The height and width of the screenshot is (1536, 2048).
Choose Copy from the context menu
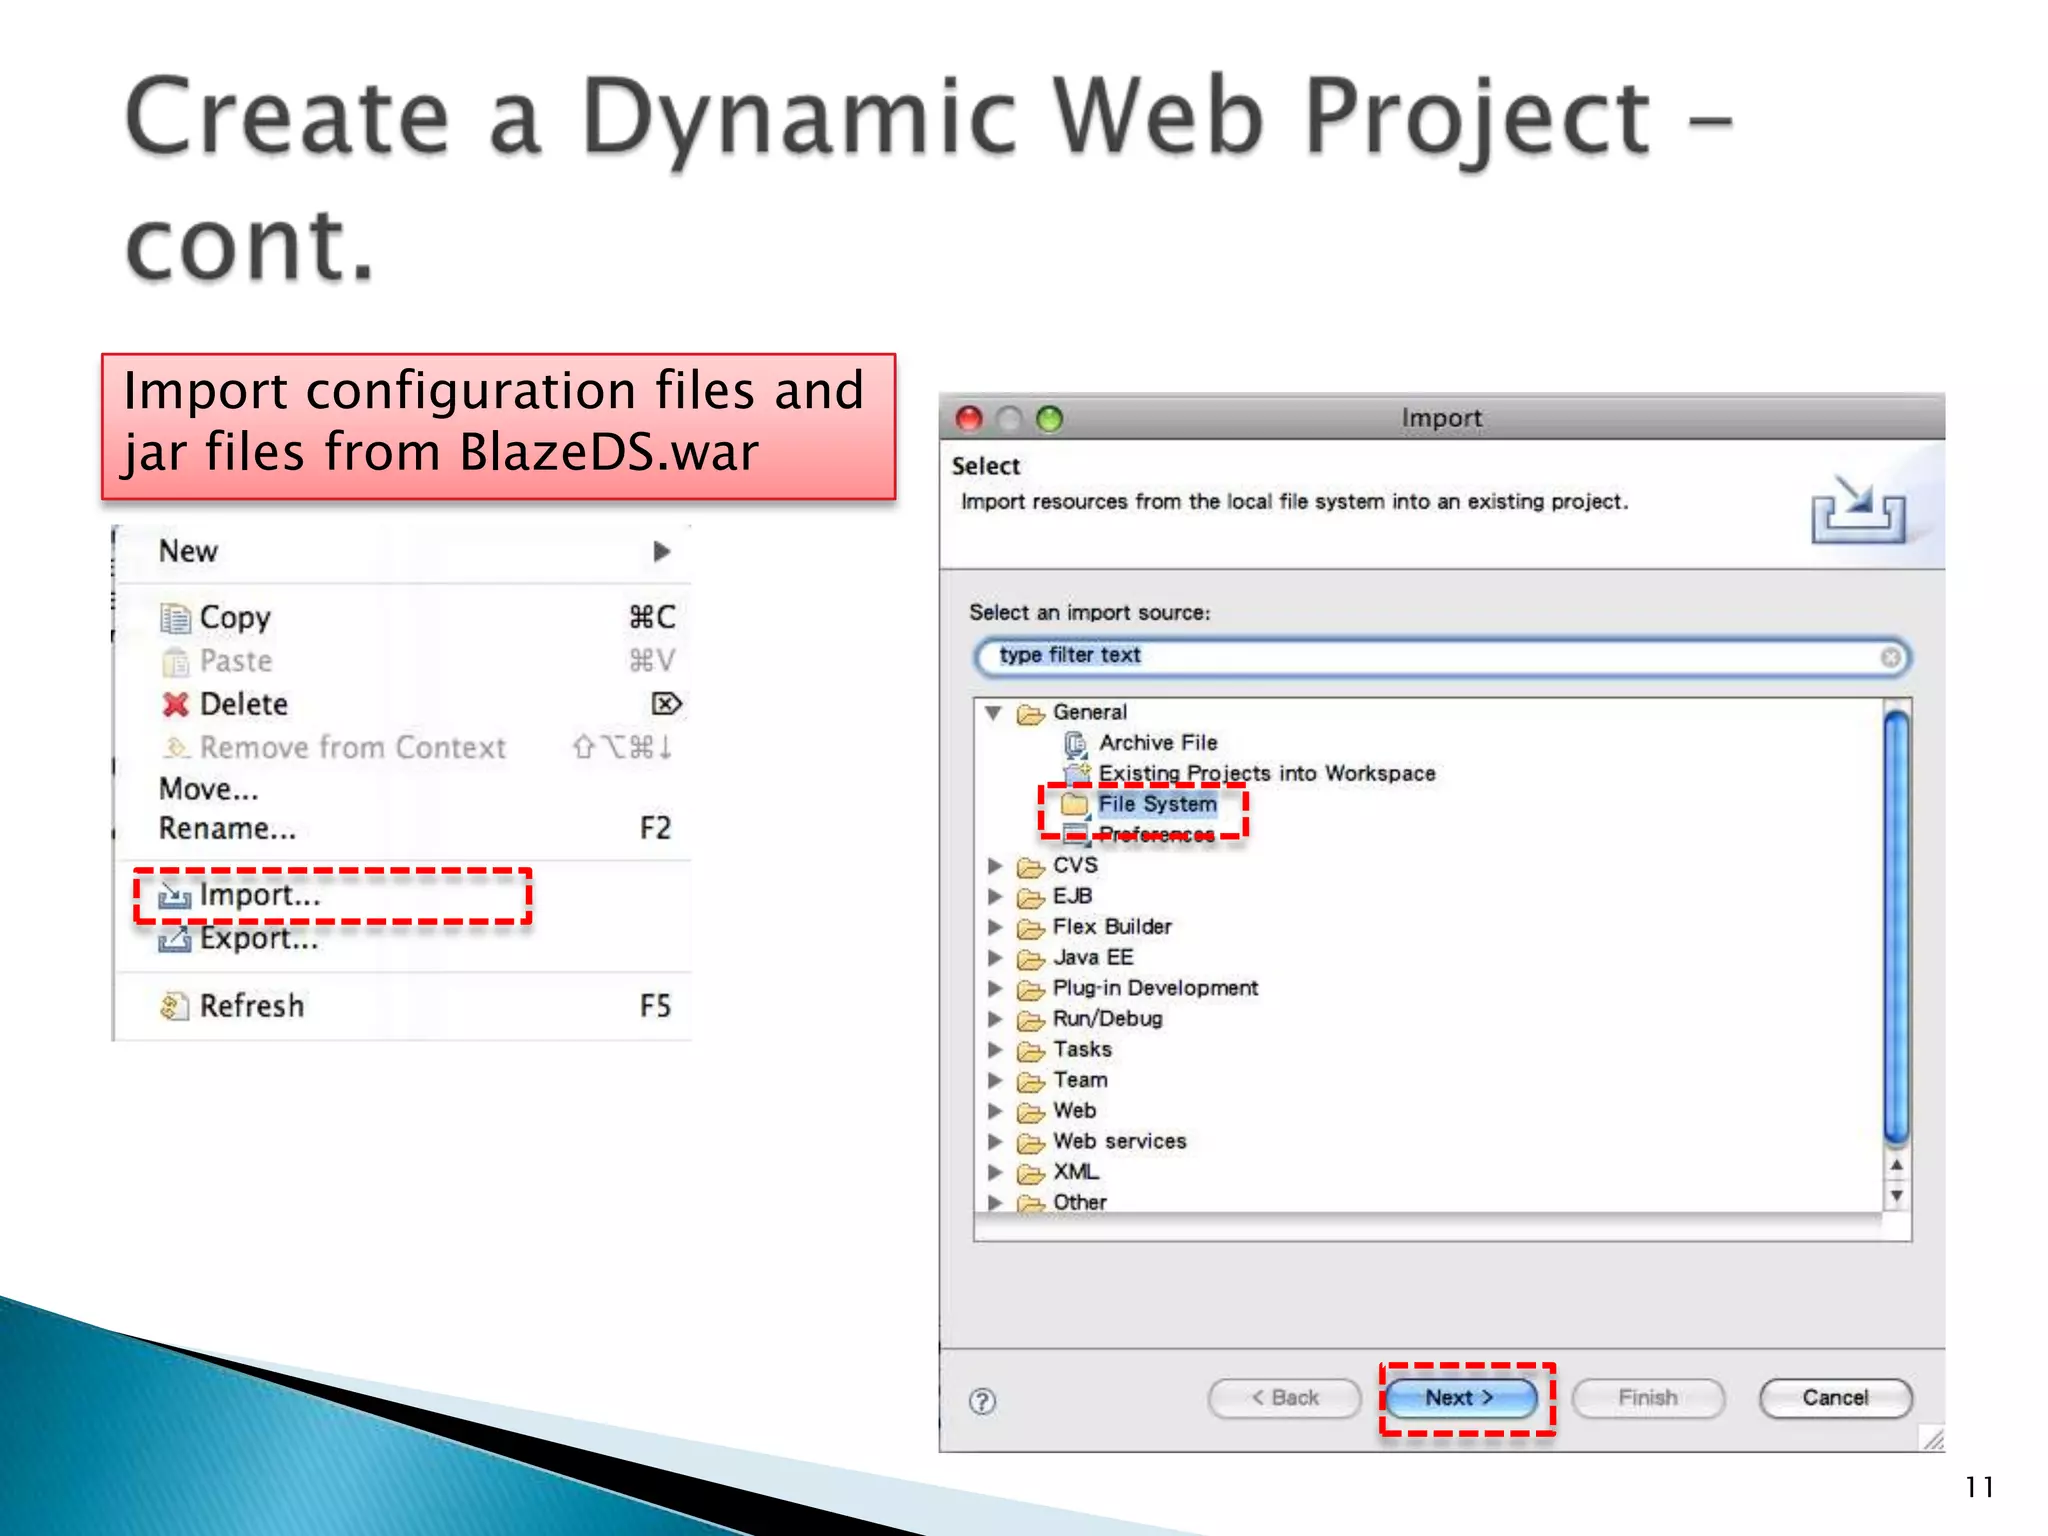point(404,618)
